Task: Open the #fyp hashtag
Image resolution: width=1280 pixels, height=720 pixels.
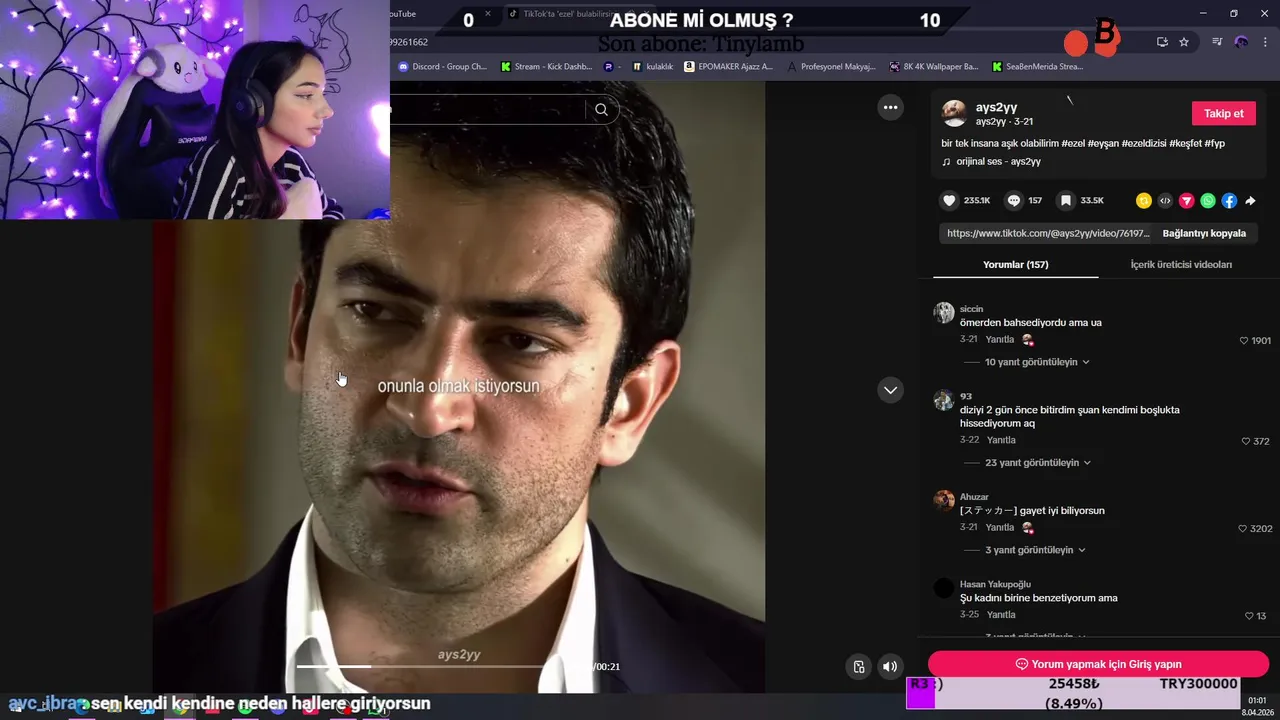Action: click(1215, 144)
